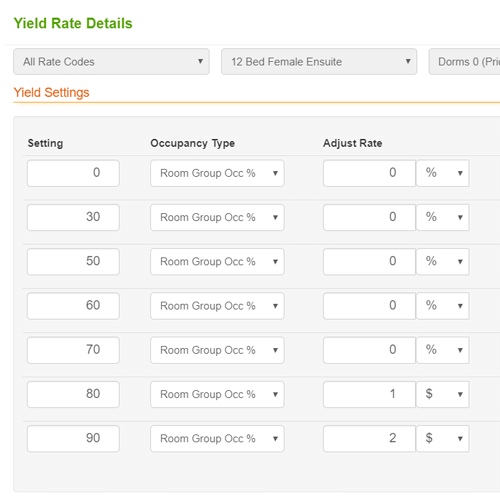Click the Setting field containing 60
The height and width of the screenshot is (500, 500).
pos(73,306)
